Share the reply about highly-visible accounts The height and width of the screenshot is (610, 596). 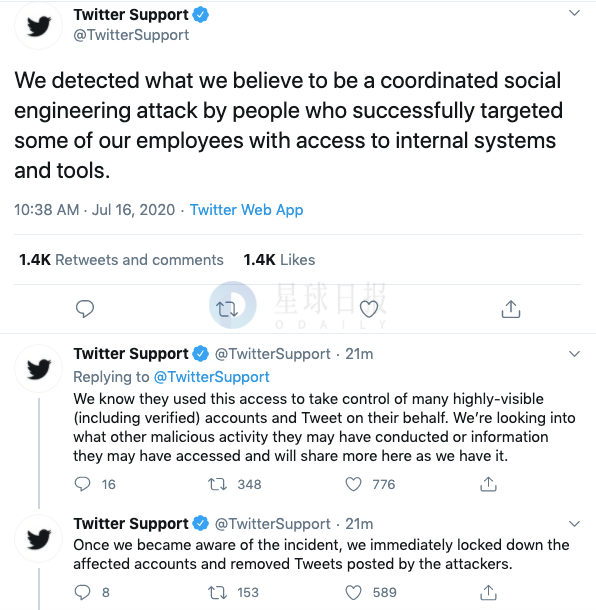pos(488,484)
